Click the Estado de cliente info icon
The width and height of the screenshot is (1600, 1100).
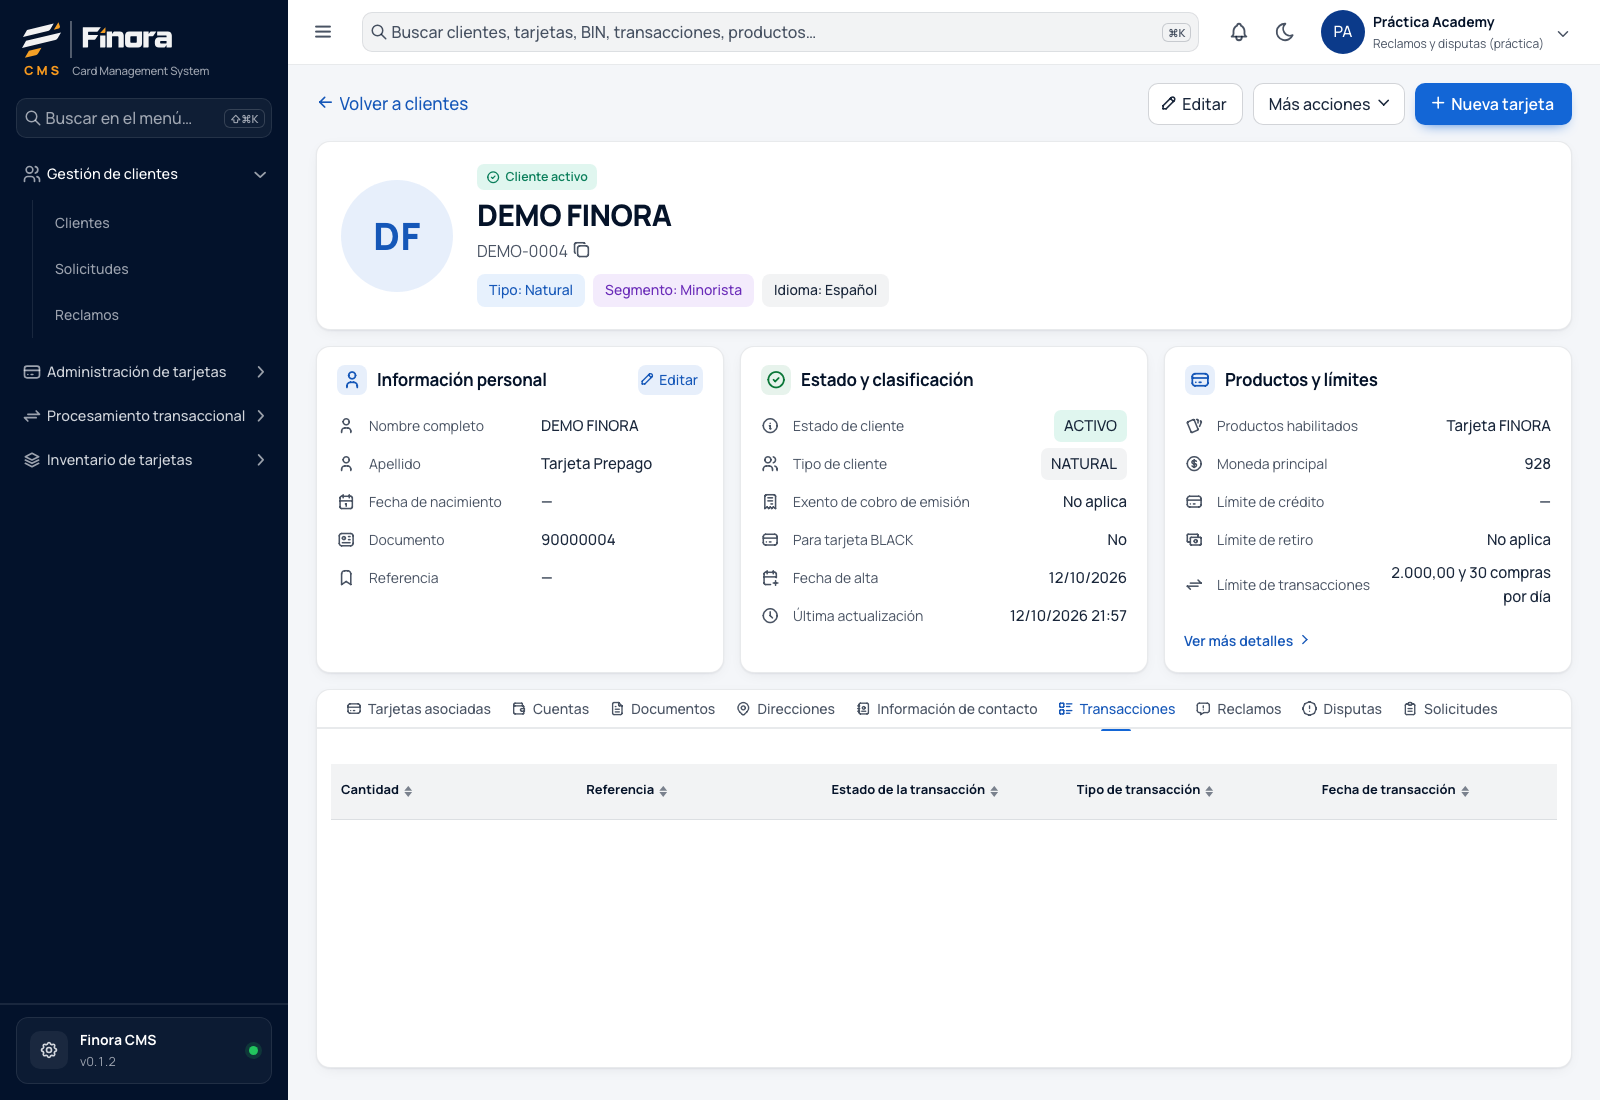pos(770,426)
